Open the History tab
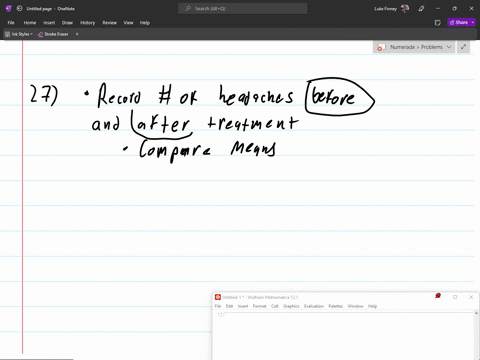 coord(88,23)
